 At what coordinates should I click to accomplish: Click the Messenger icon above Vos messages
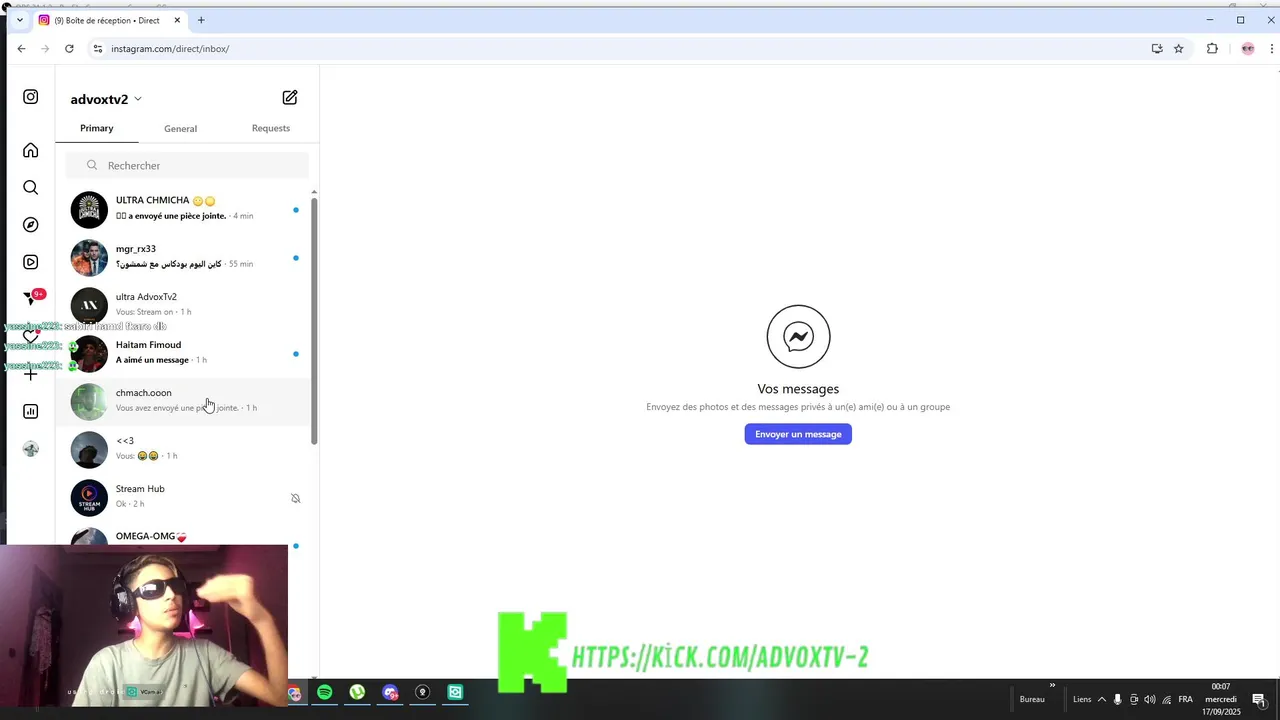[x=798, y=337]
